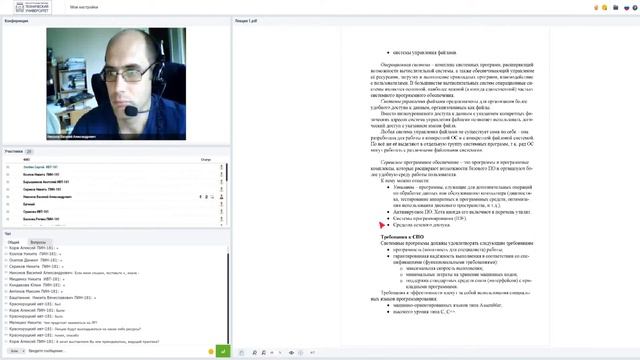Toggle the marker left of Барышников Анатолий
Image resolution: width=640 pixels, height=360 pixels.
pos(8,182)
